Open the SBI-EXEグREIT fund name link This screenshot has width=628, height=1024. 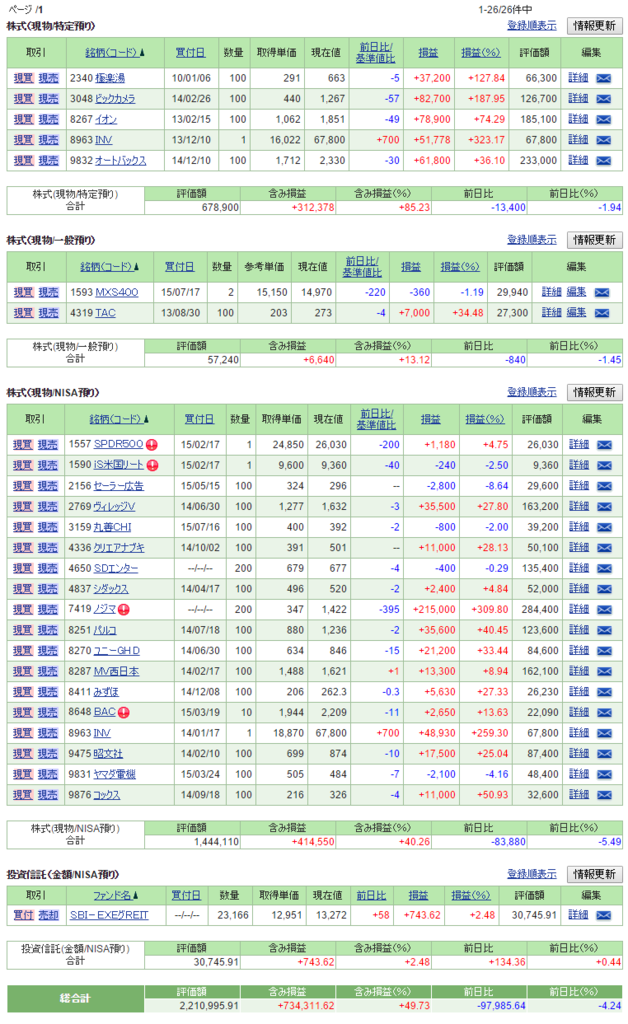point(109,916)
